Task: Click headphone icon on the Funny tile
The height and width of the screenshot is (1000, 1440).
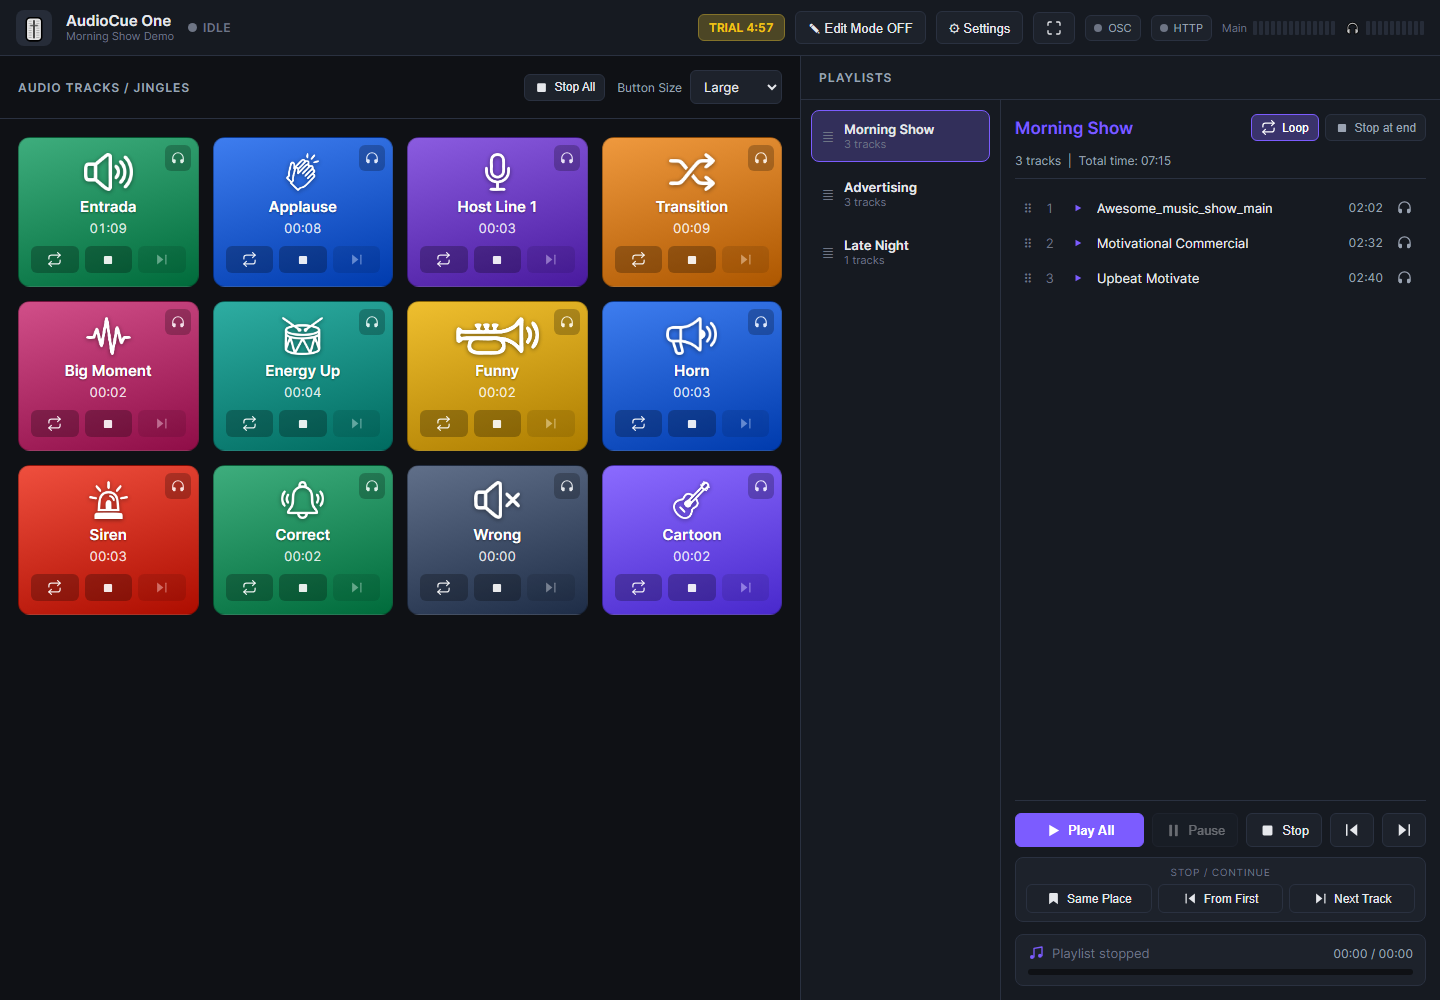Action: (x=567, y=322)
